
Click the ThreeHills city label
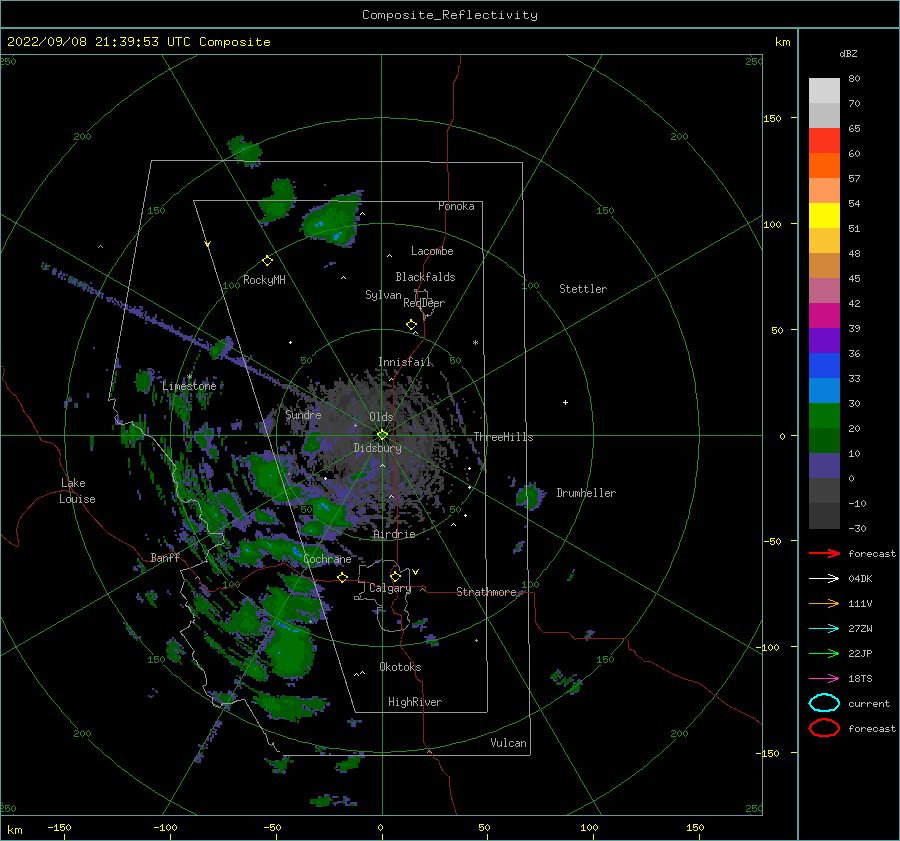pos(503,437)
